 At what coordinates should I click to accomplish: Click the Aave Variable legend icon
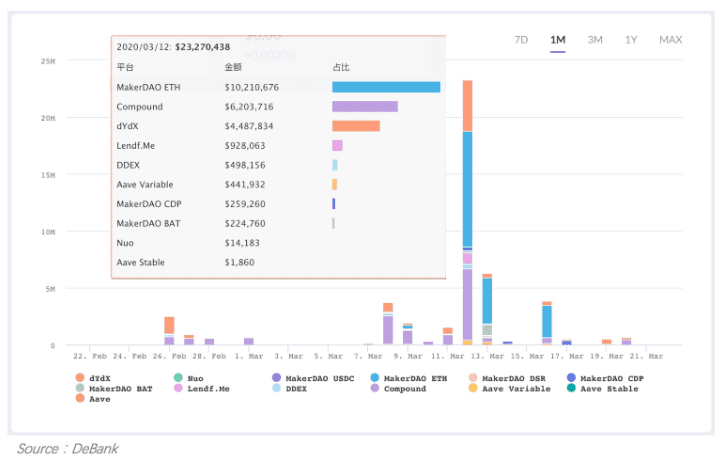point(473,388)
